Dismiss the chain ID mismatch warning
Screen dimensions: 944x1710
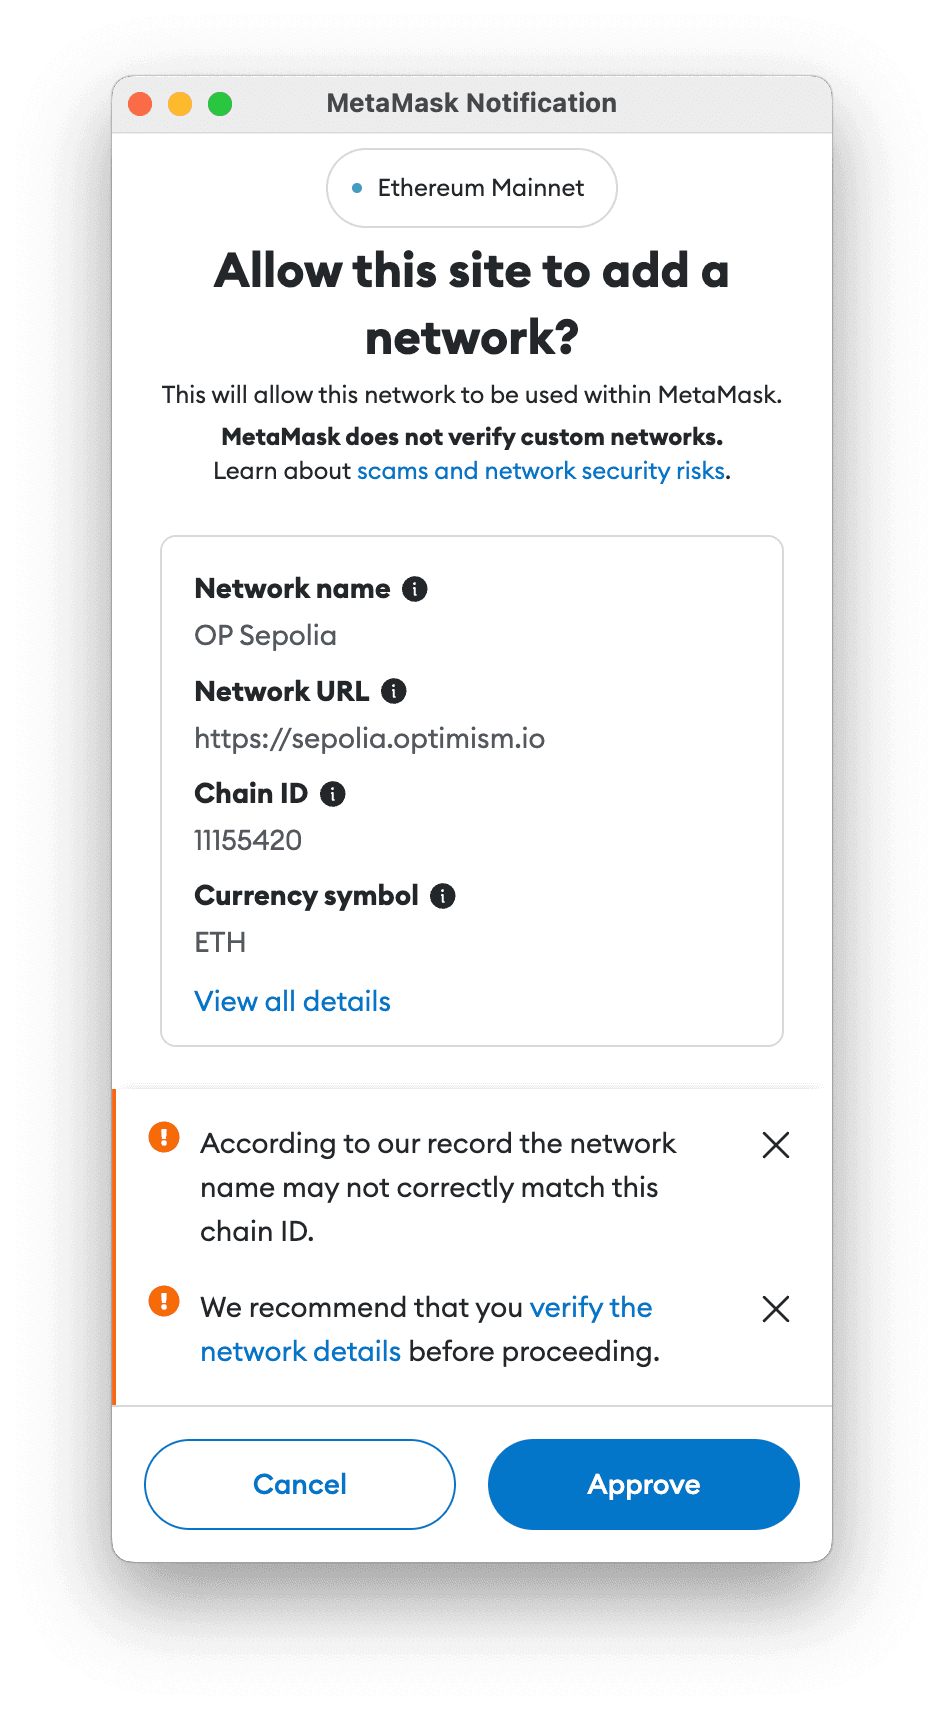pyautogui.click(x=776, y=1145)
